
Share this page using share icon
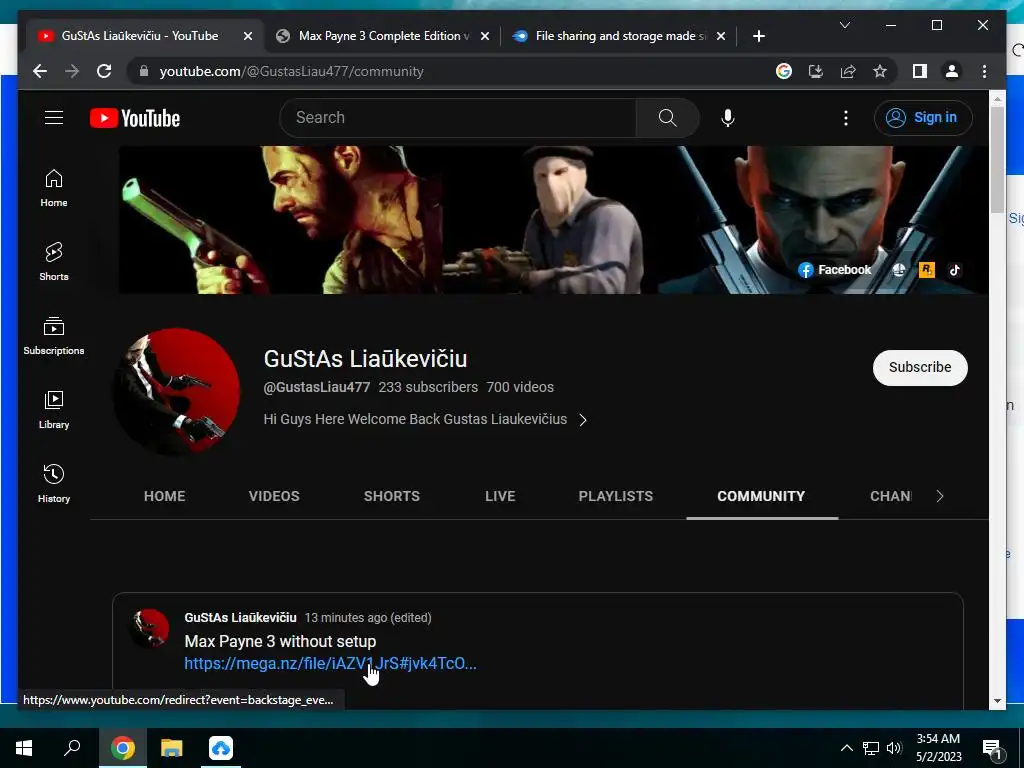[x=848, y=71]
